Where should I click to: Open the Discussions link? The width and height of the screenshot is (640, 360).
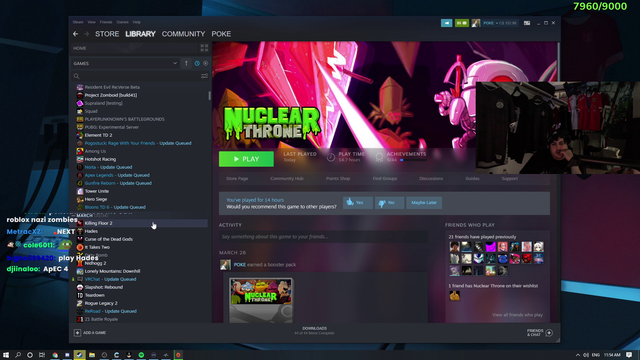431,178
